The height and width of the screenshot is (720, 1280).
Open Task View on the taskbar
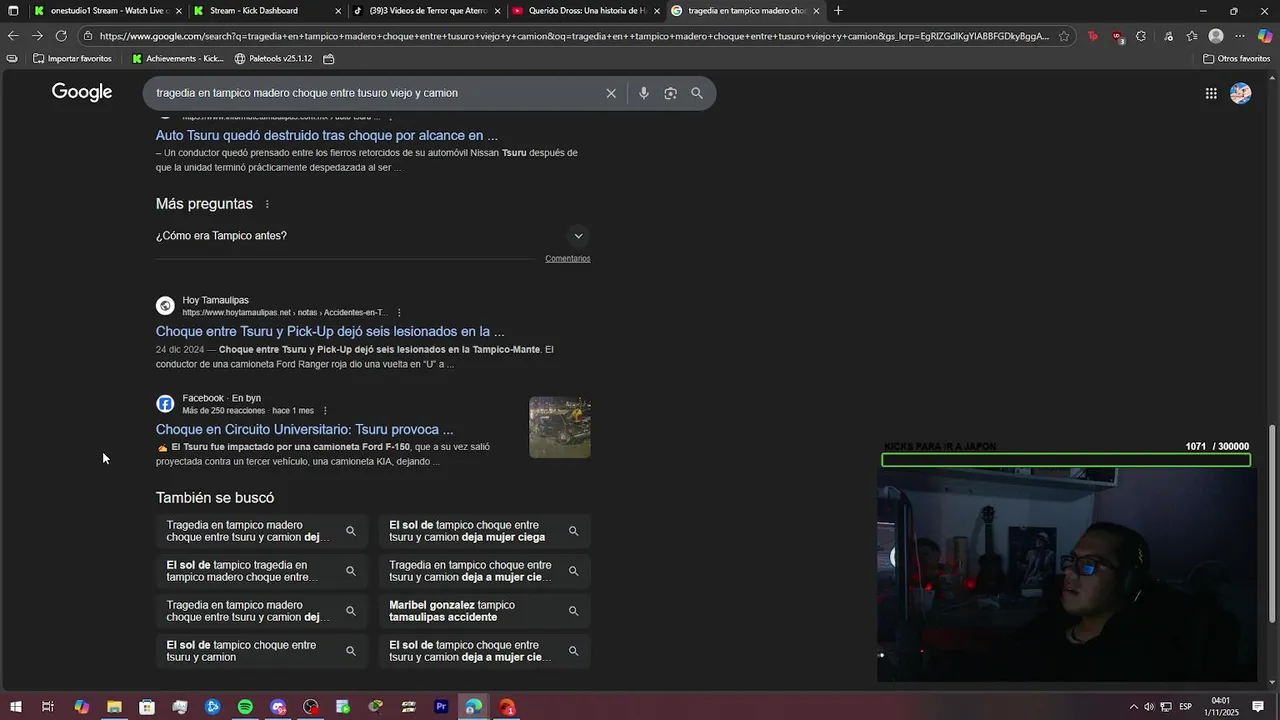(x=48, y=707)
